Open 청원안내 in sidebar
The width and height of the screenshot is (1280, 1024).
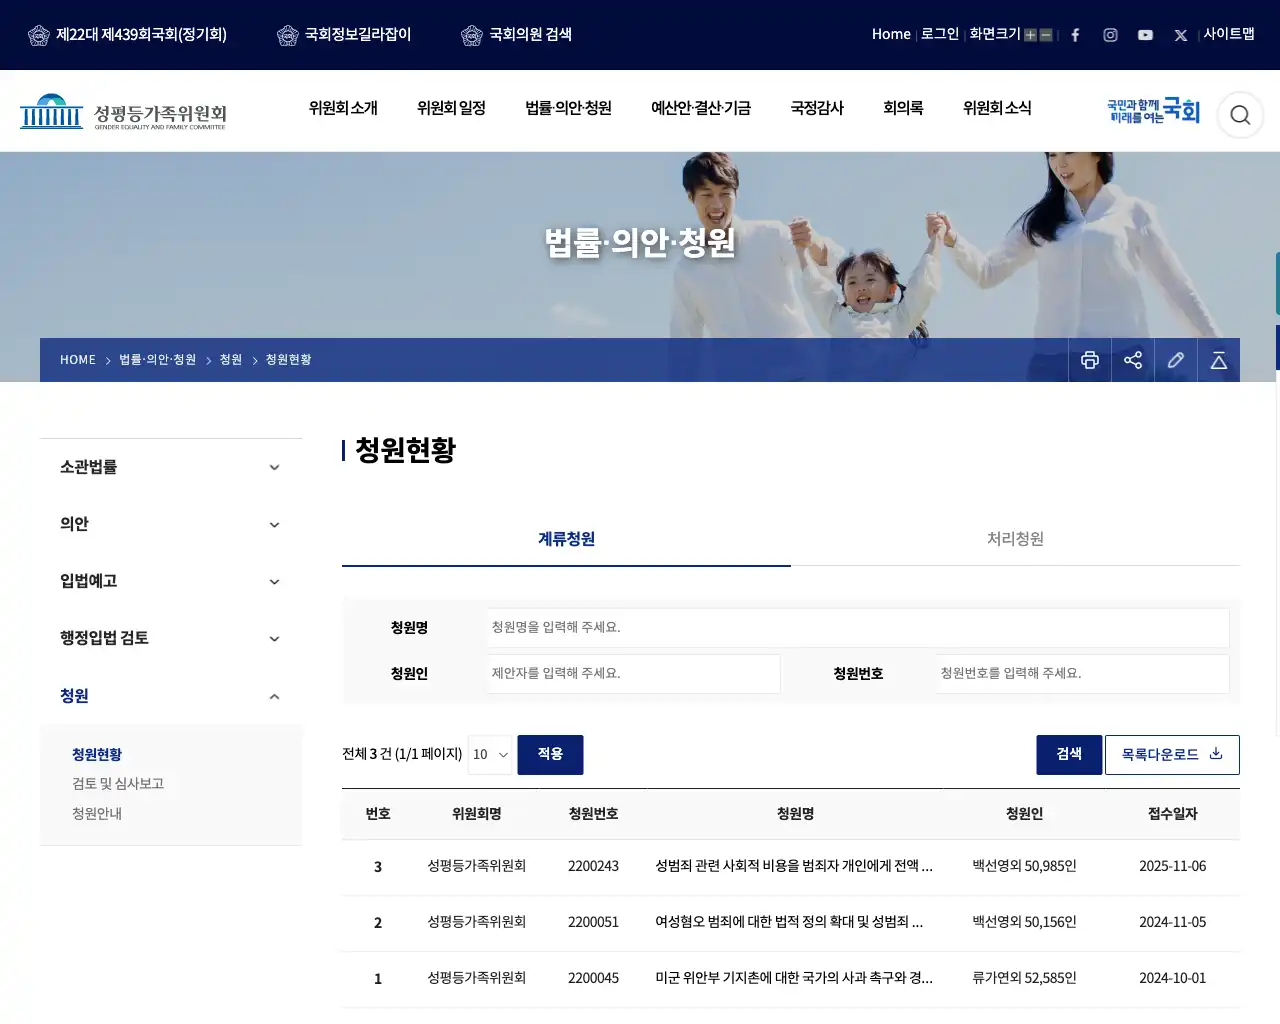pos(97,814)
